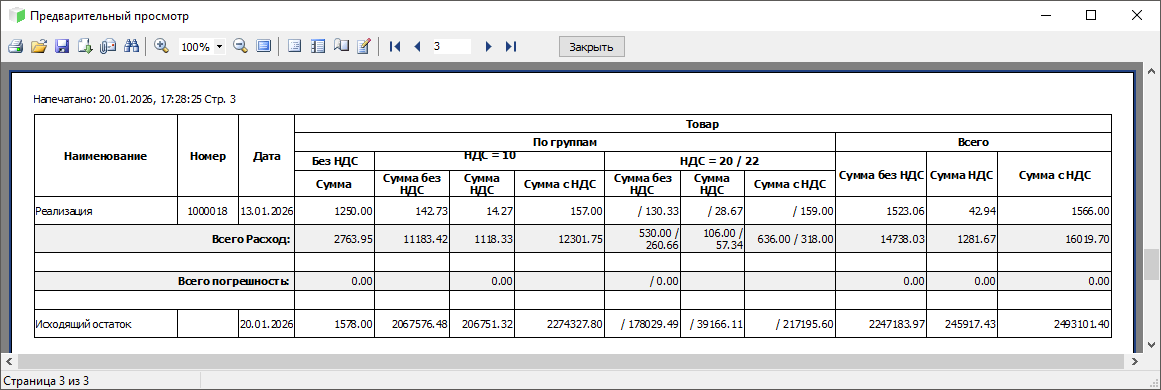Click the Print icon in the toolbar
Image resolution: width=1161 pixels, height=390 pixels.
tap(15, 47)
